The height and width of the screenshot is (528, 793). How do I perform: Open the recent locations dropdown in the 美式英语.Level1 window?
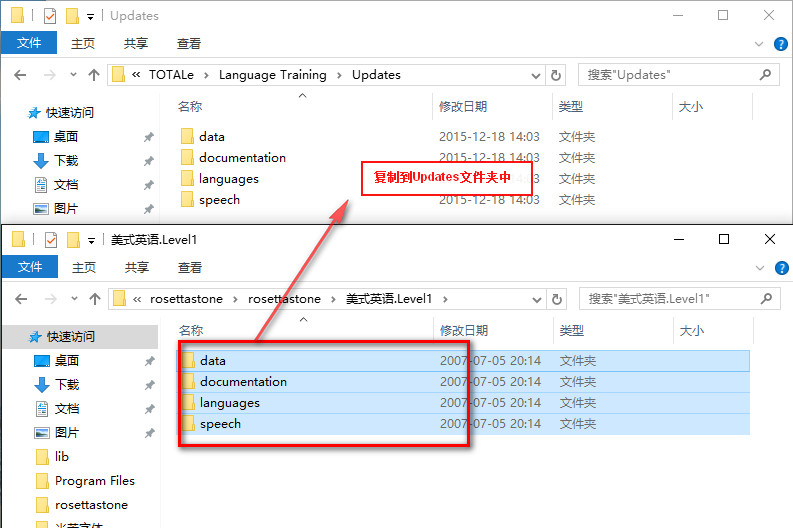click(x=74, y=299)
